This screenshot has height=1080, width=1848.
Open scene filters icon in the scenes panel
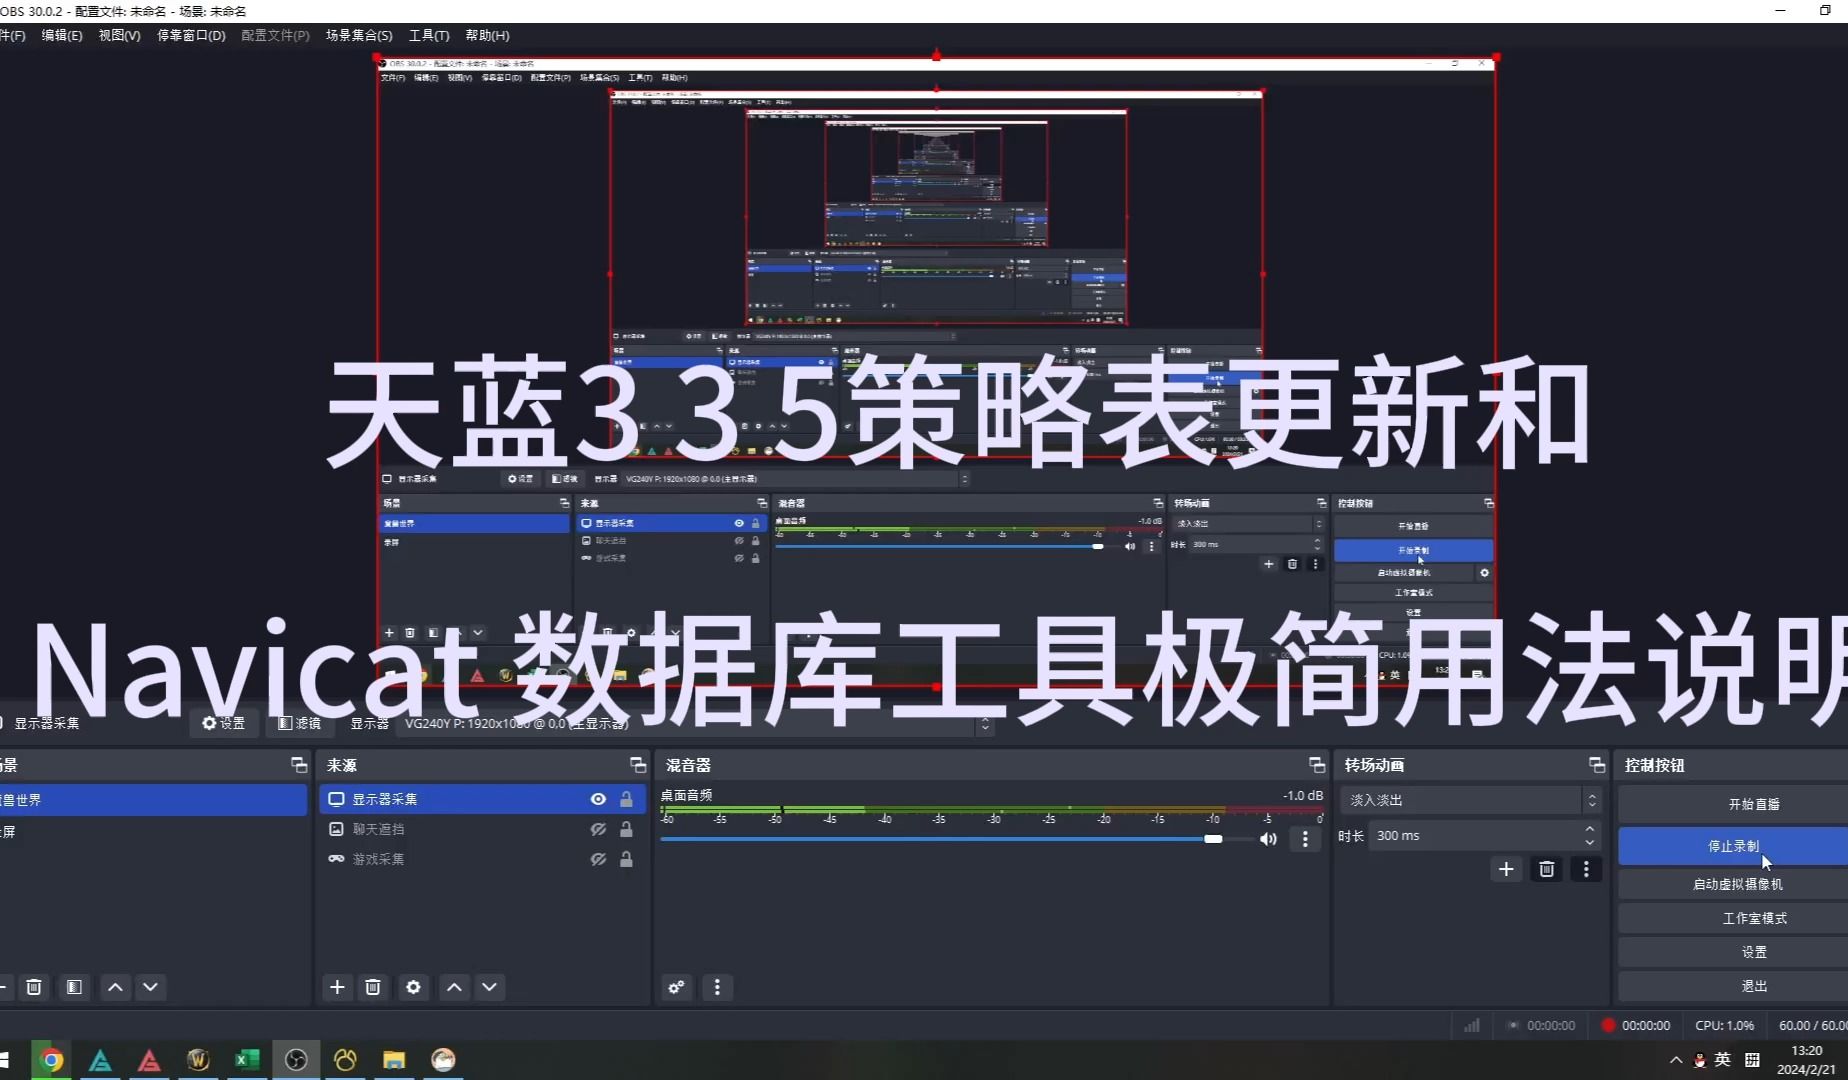pyautogui.click(x=74, y=987)
